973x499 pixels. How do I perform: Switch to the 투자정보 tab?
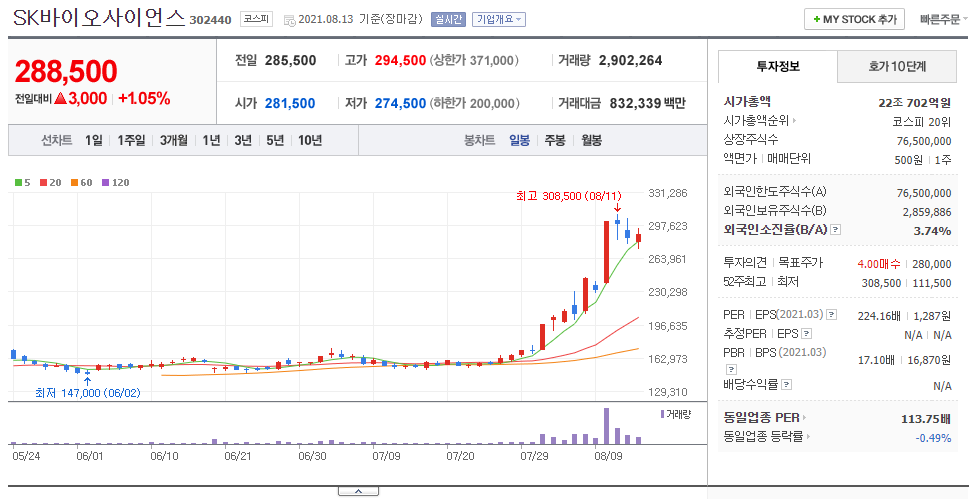point(778,66)
